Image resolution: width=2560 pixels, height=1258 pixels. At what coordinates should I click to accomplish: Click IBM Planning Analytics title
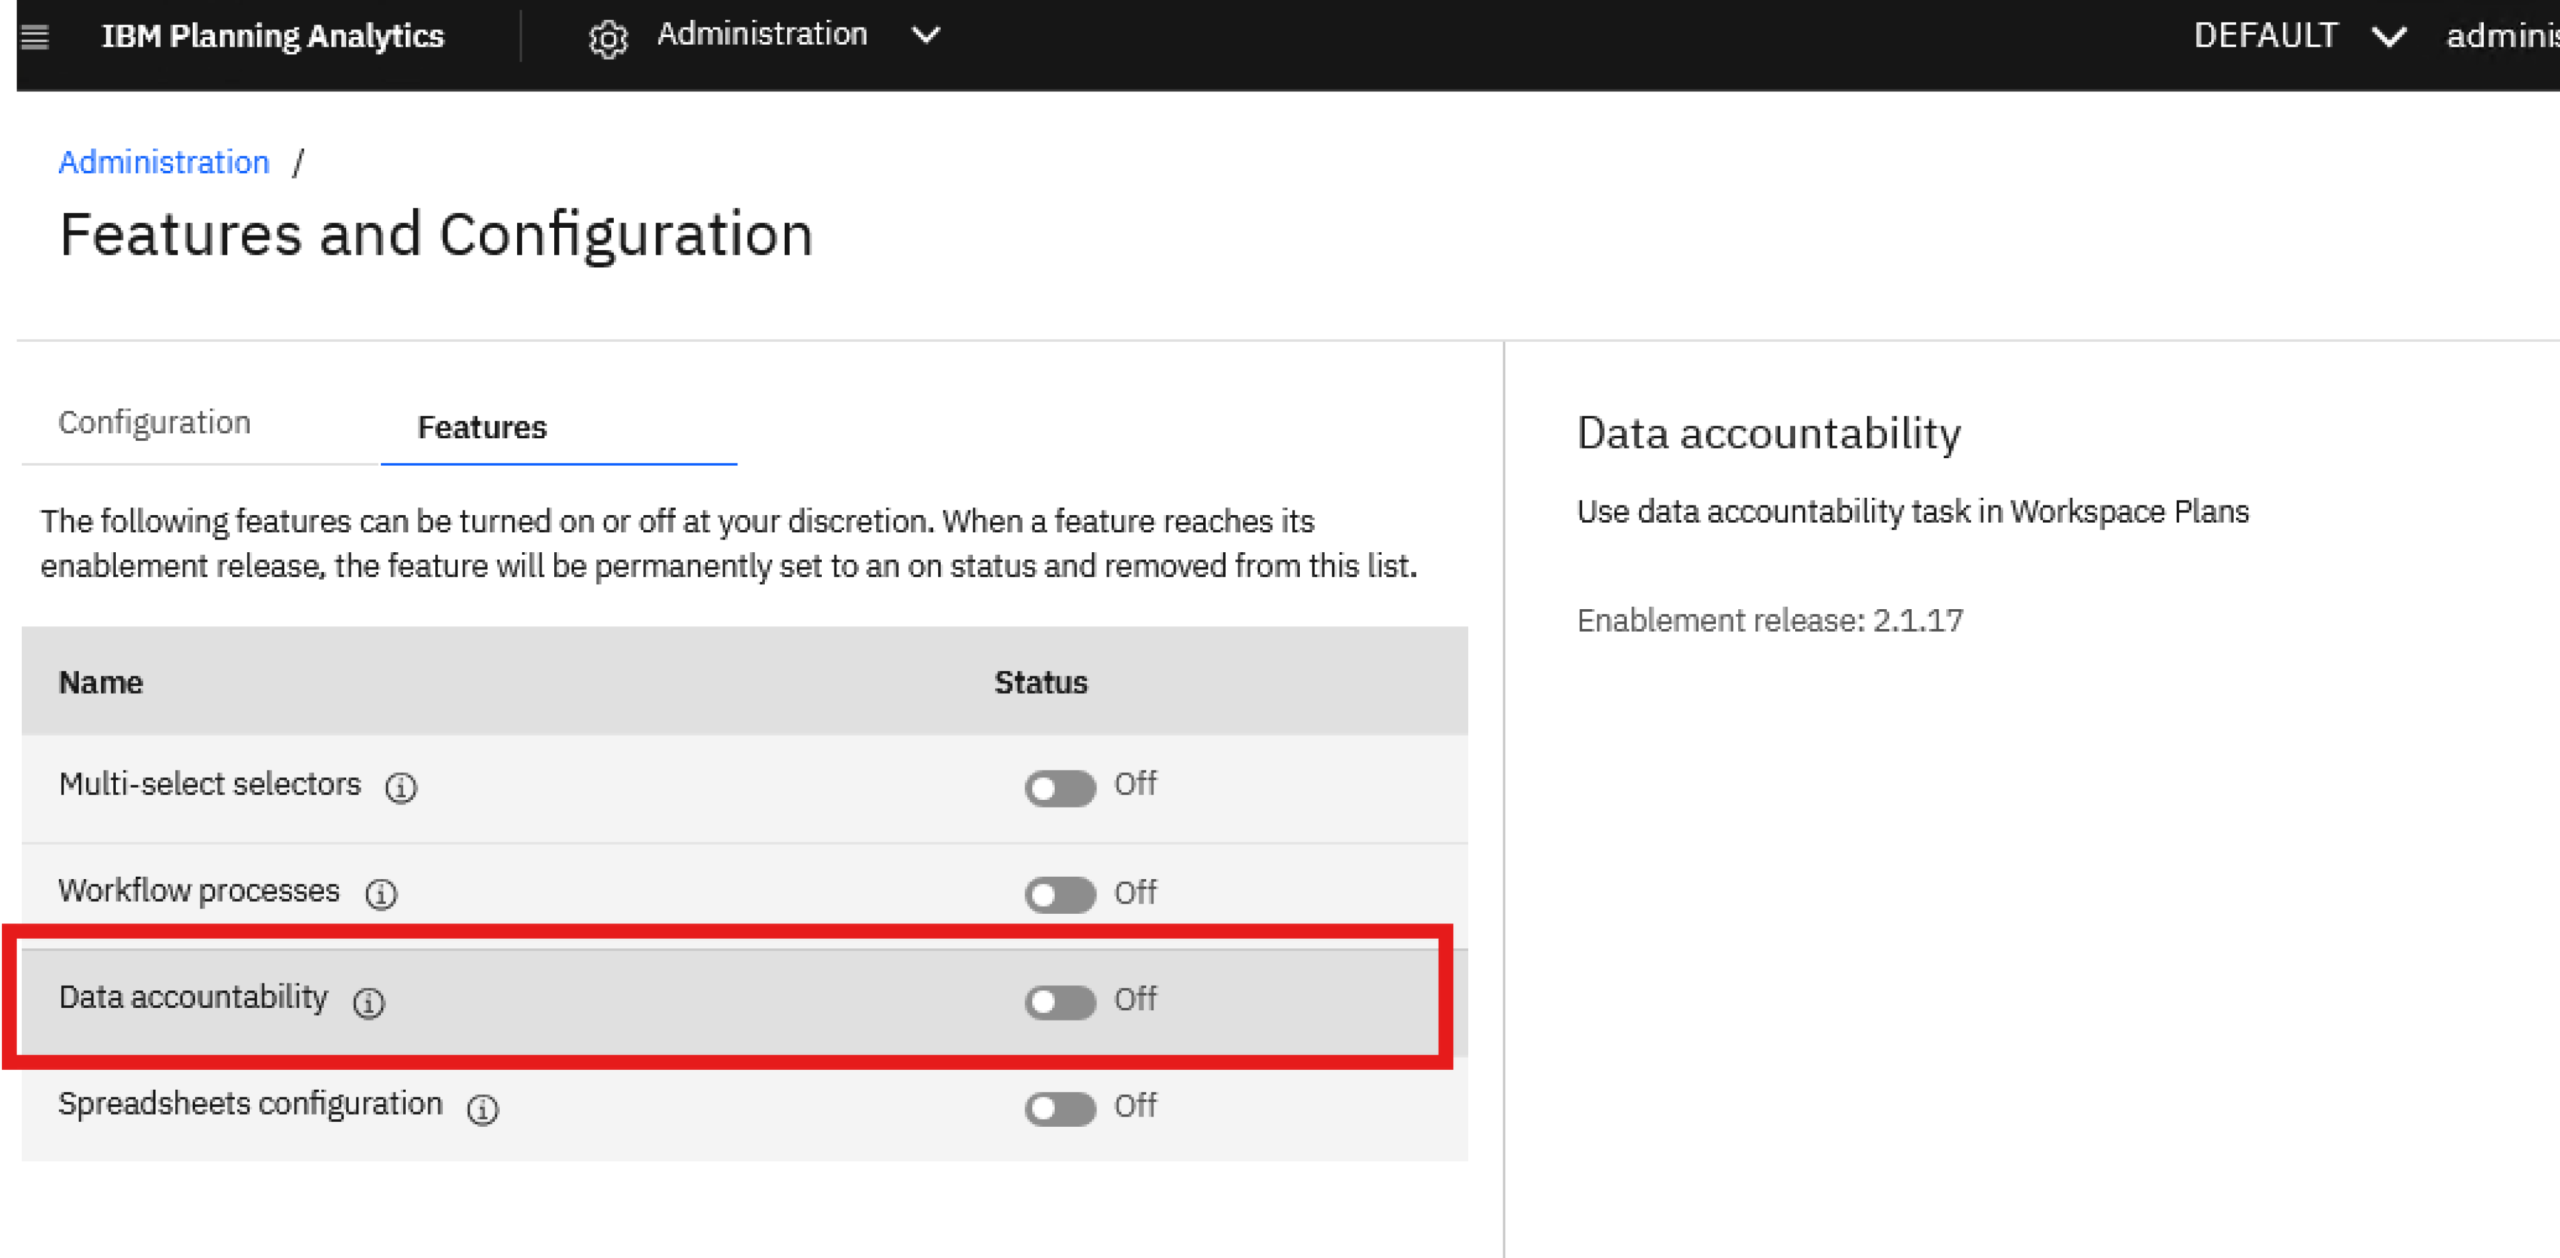tap(272, 37)
